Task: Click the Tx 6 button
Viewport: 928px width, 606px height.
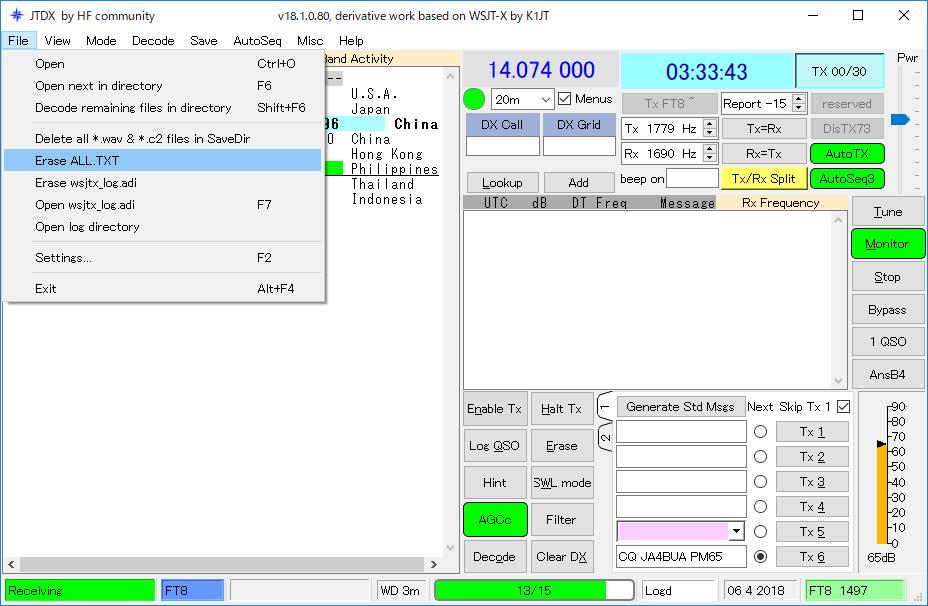Action: point(812,556)
